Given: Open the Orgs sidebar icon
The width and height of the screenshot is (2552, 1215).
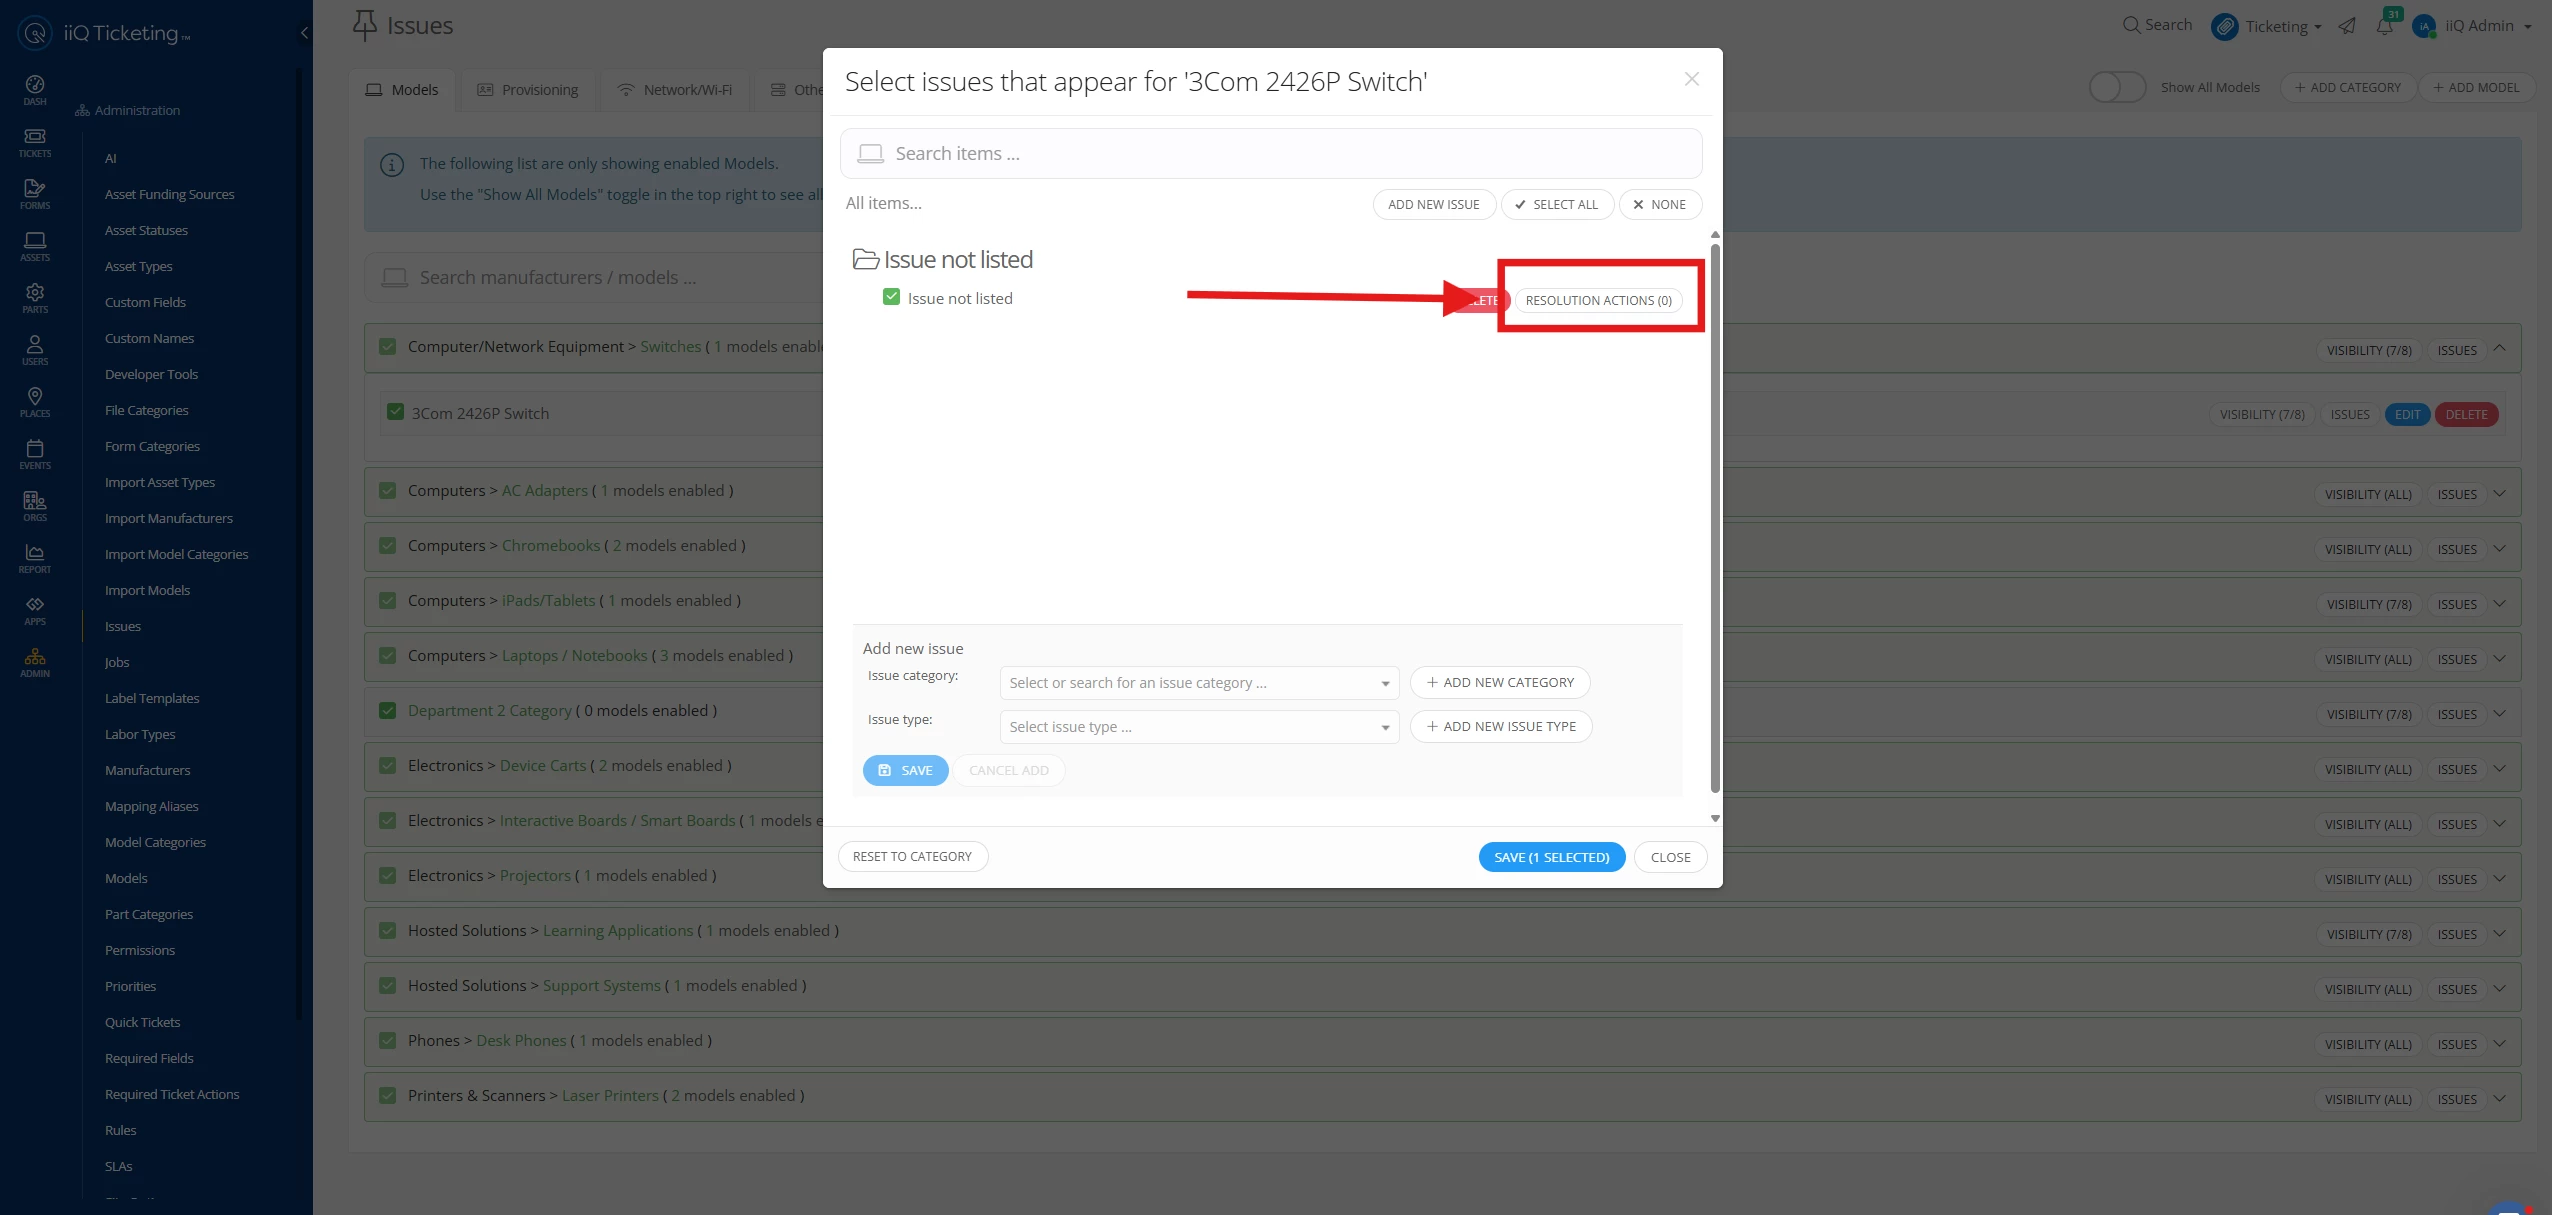Looking at the screenshot, I should [35, 506].
